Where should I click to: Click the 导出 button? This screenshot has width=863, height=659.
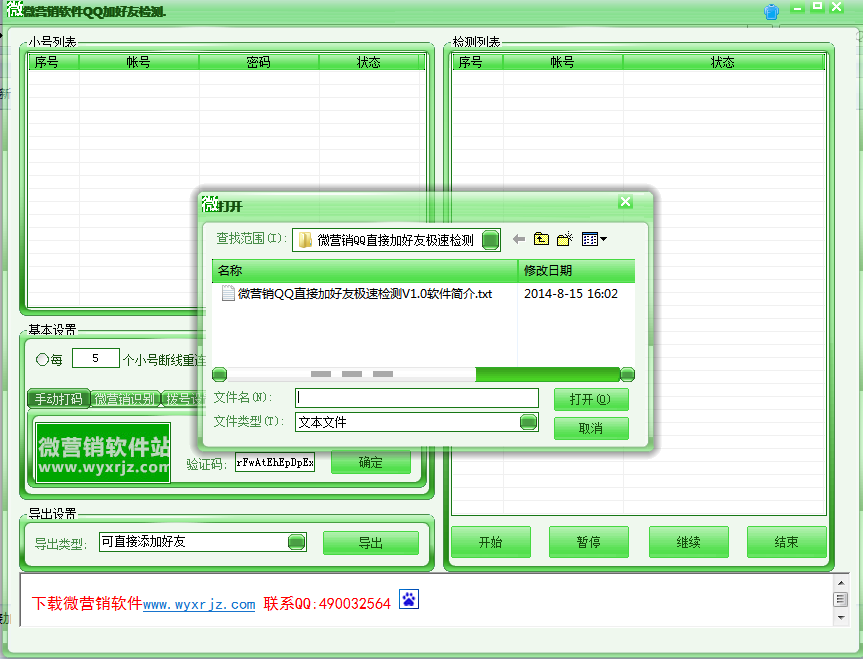tap(371, 543)
